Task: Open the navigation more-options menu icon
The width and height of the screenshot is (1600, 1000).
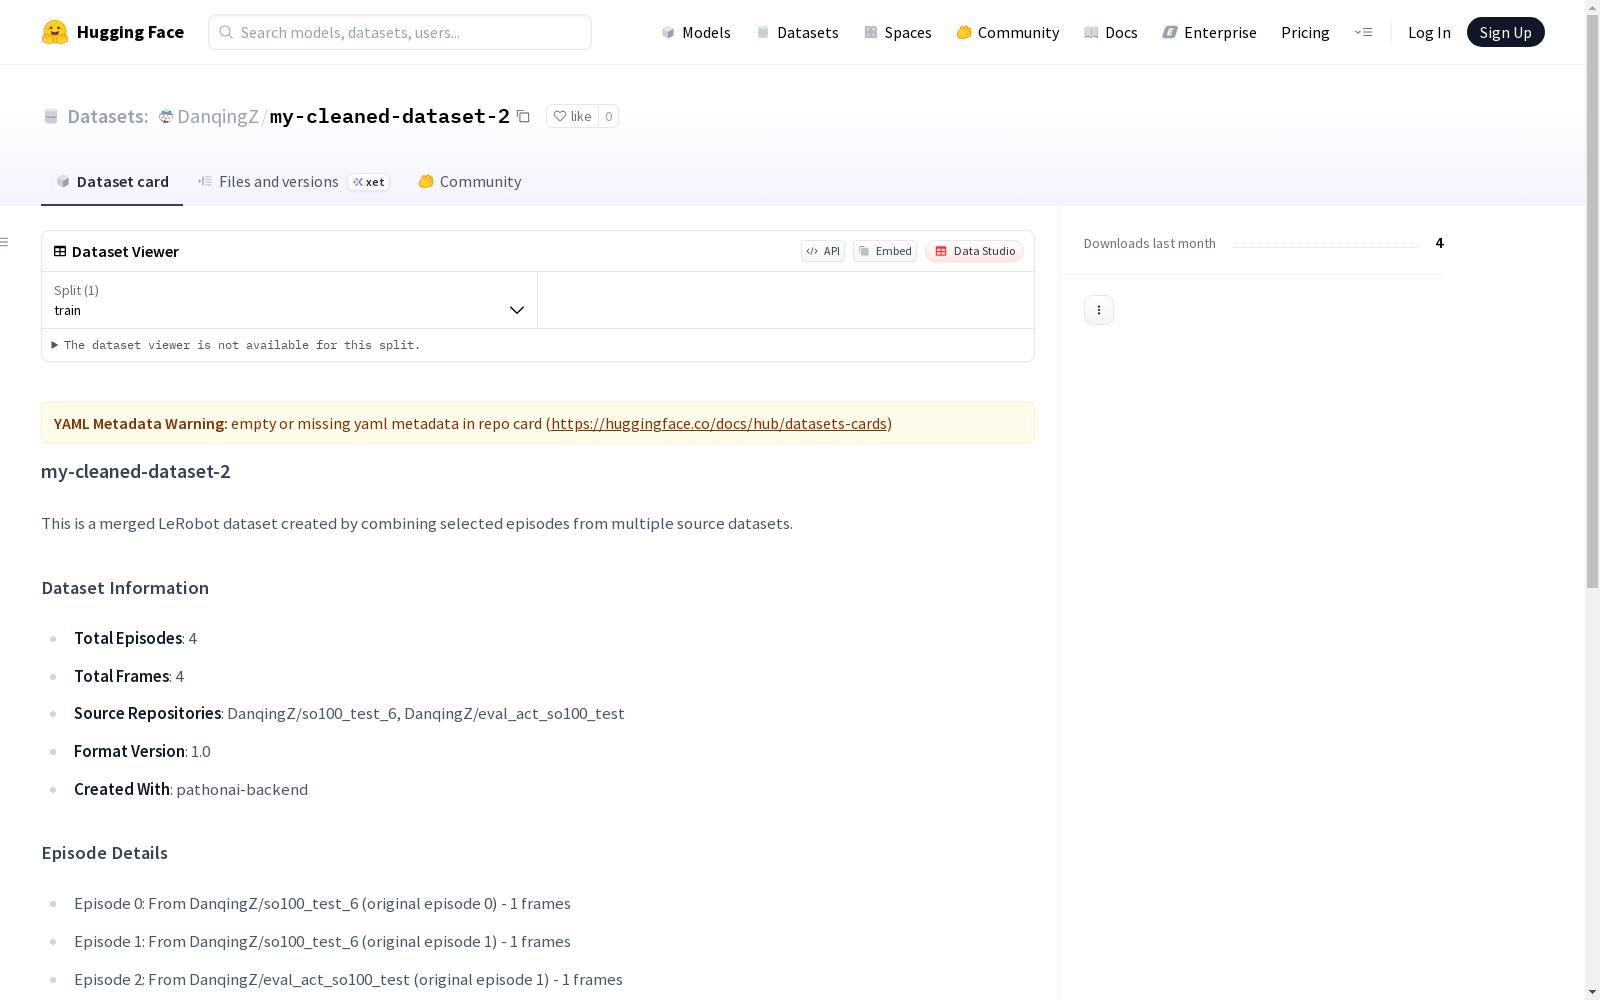Action: 1363,32
